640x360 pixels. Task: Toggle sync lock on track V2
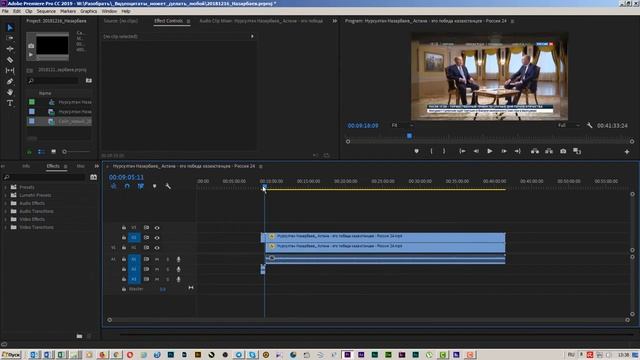point(146,238)
